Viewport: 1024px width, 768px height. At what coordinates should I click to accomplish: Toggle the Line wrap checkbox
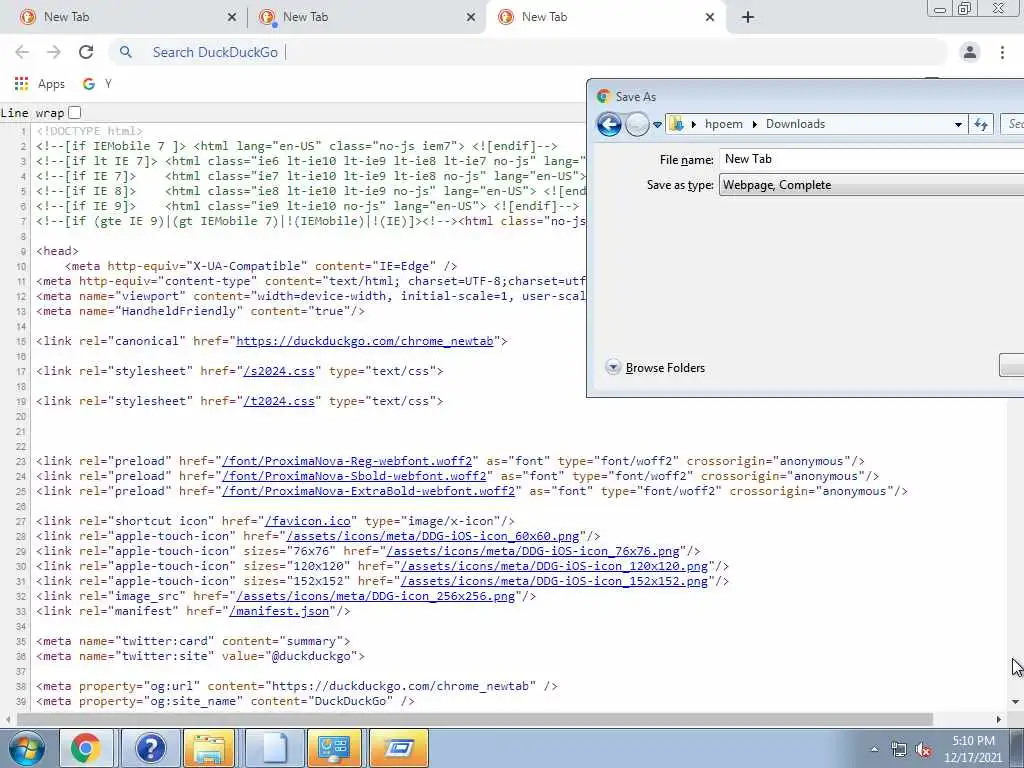click(x=75, y=112)
